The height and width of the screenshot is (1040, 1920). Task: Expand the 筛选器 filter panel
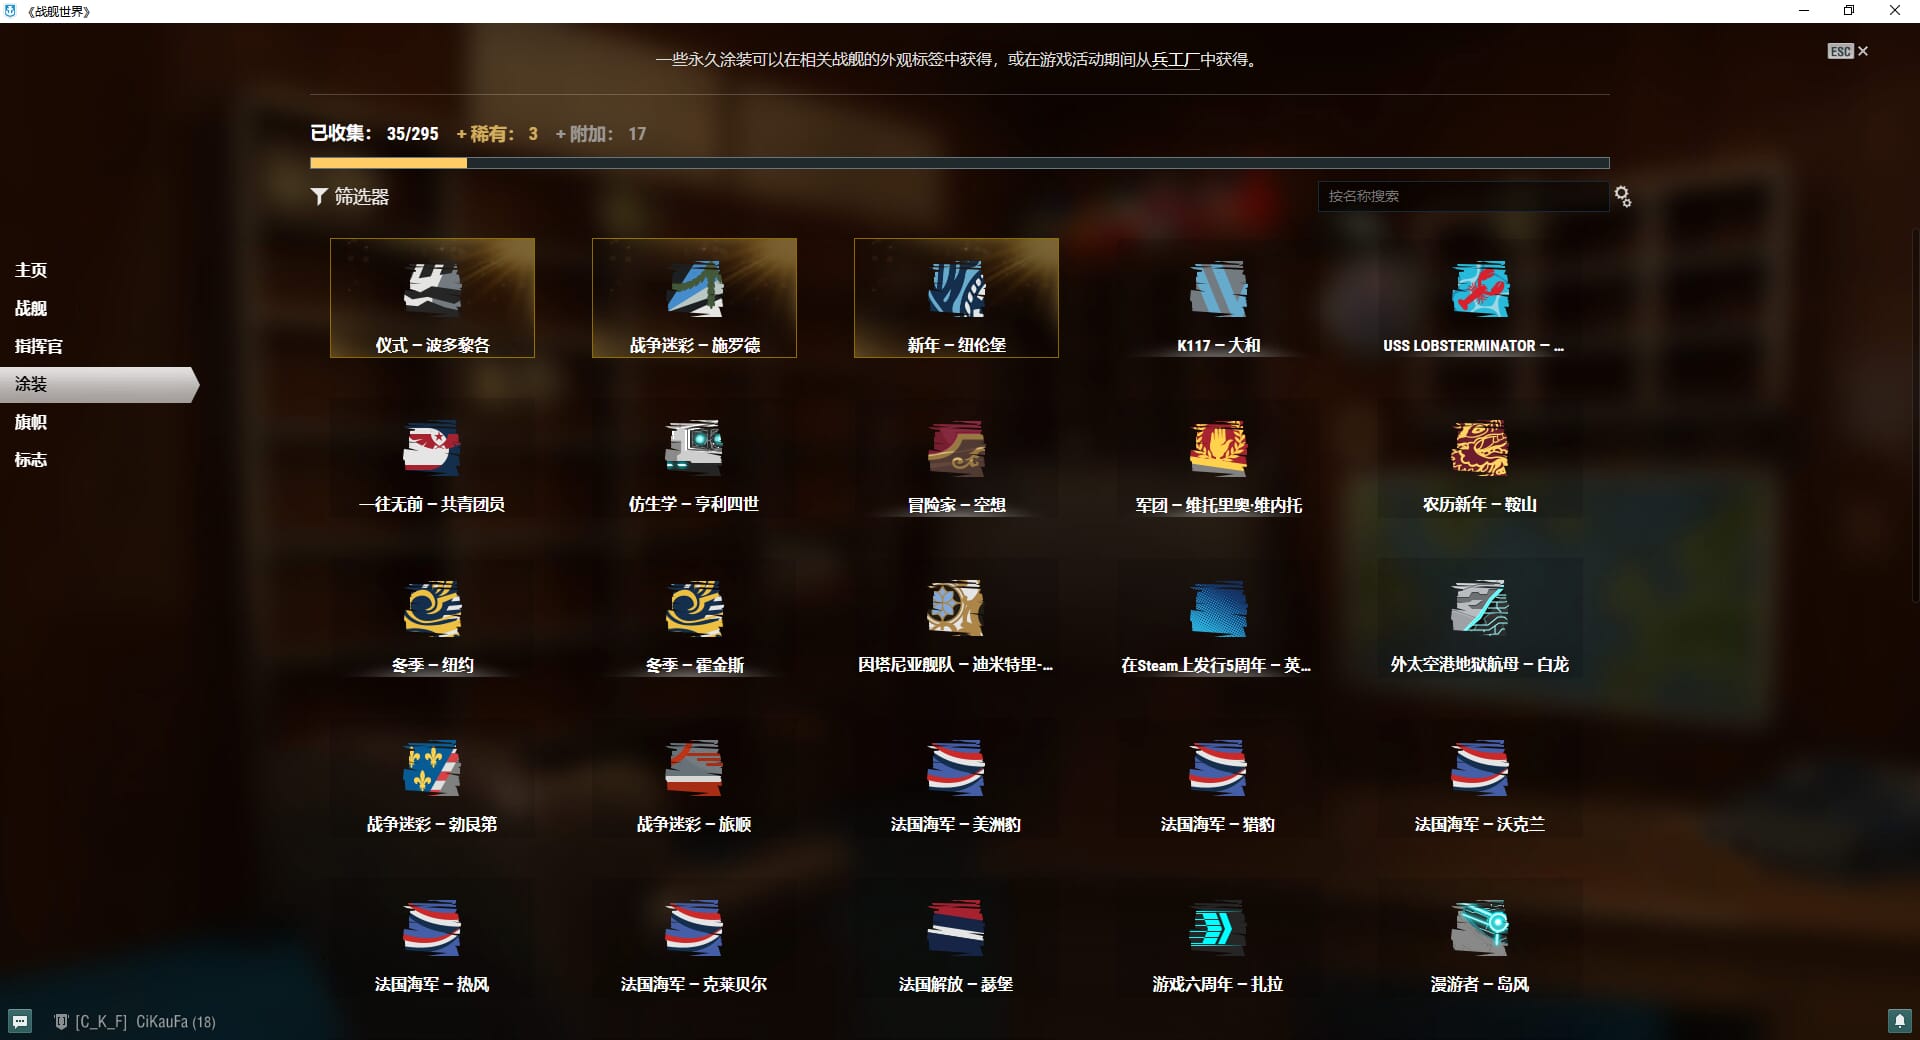point(350,197)
